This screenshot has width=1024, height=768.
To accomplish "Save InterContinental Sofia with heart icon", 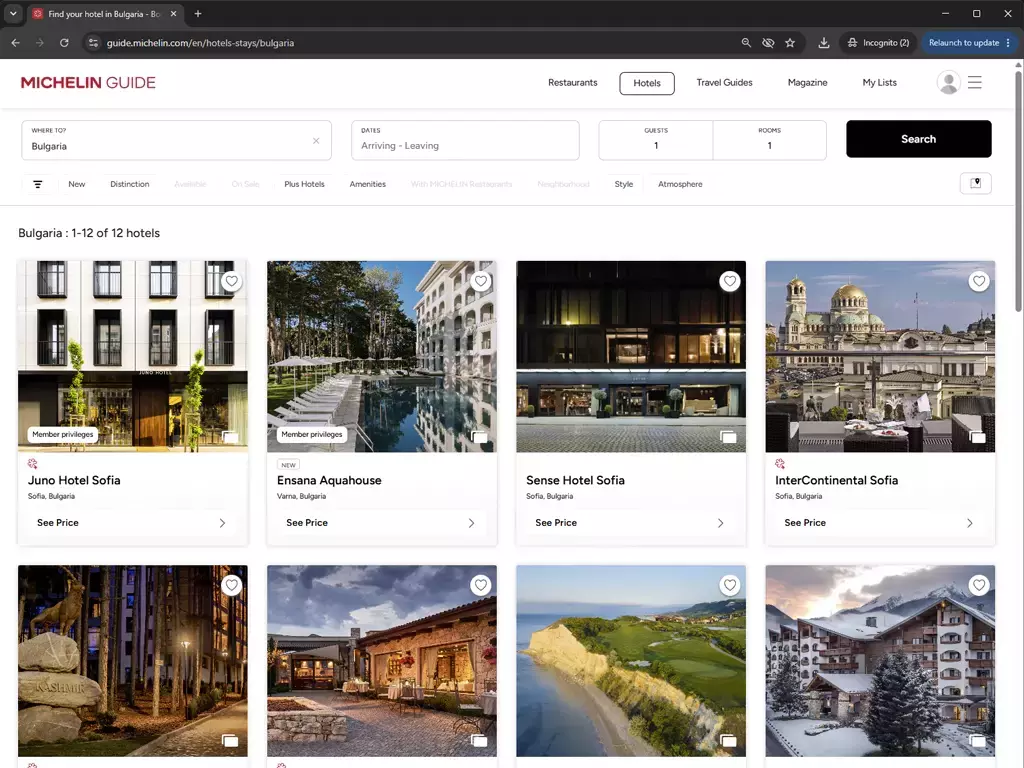I will [979, 281].
